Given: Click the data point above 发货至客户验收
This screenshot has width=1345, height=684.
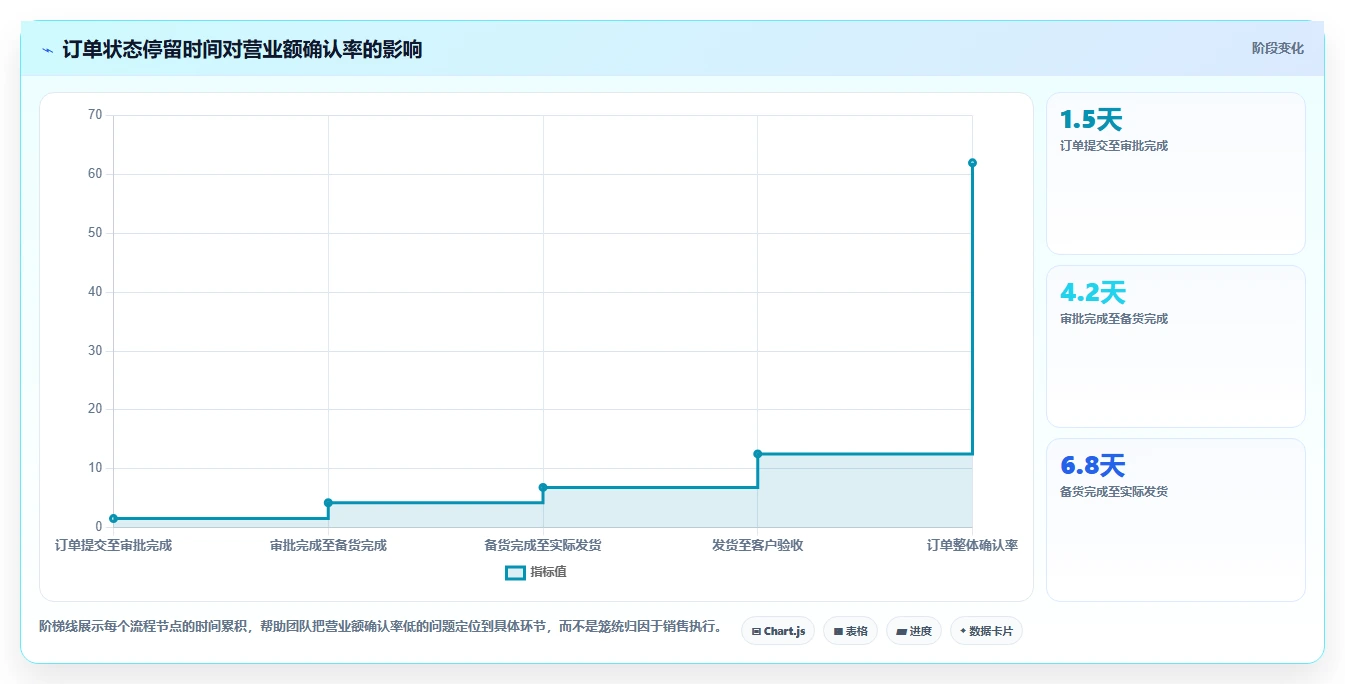Looking at the screenshot, I should (757, 454).
